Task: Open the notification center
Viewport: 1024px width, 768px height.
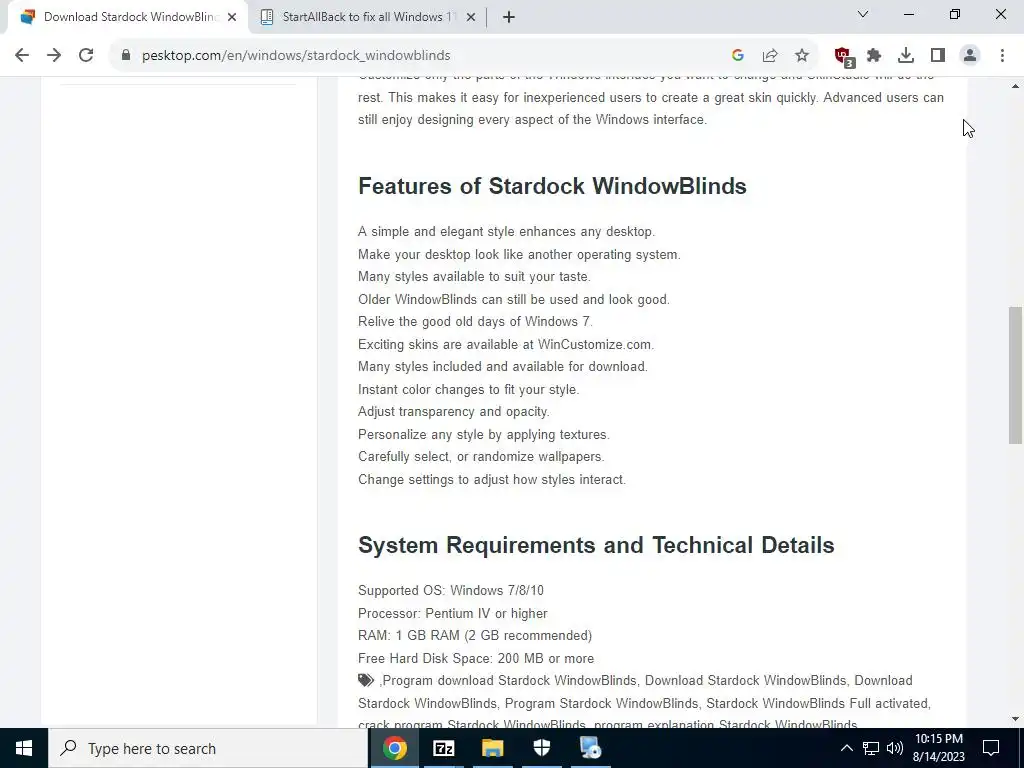Action: (x=991, y=748)
